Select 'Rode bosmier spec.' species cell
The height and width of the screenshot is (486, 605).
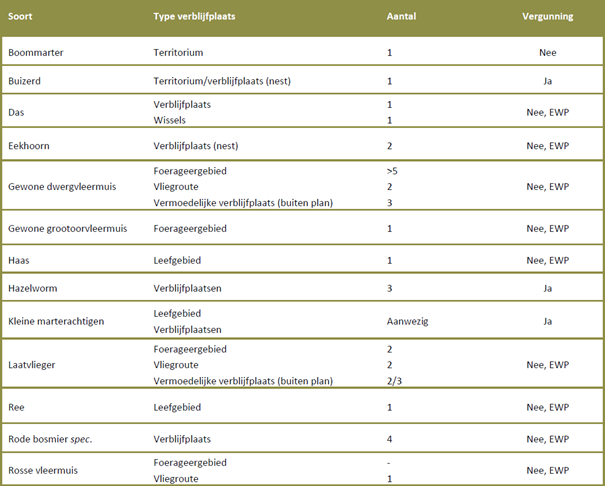point(50,439)
